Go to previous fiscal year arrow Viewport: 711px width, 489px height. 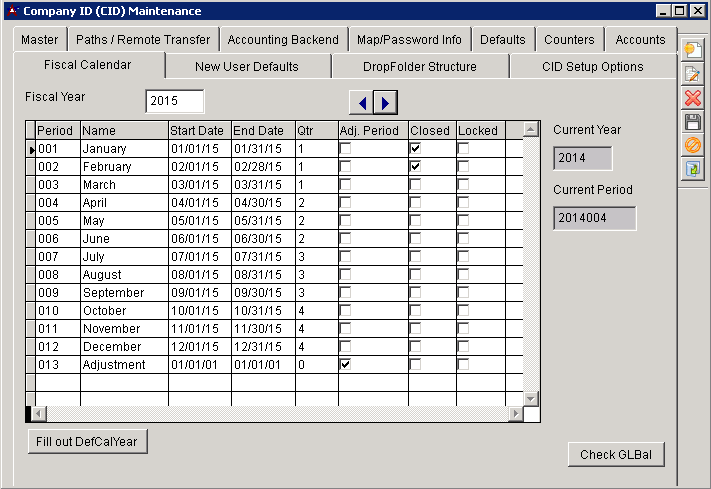point(361,102)
